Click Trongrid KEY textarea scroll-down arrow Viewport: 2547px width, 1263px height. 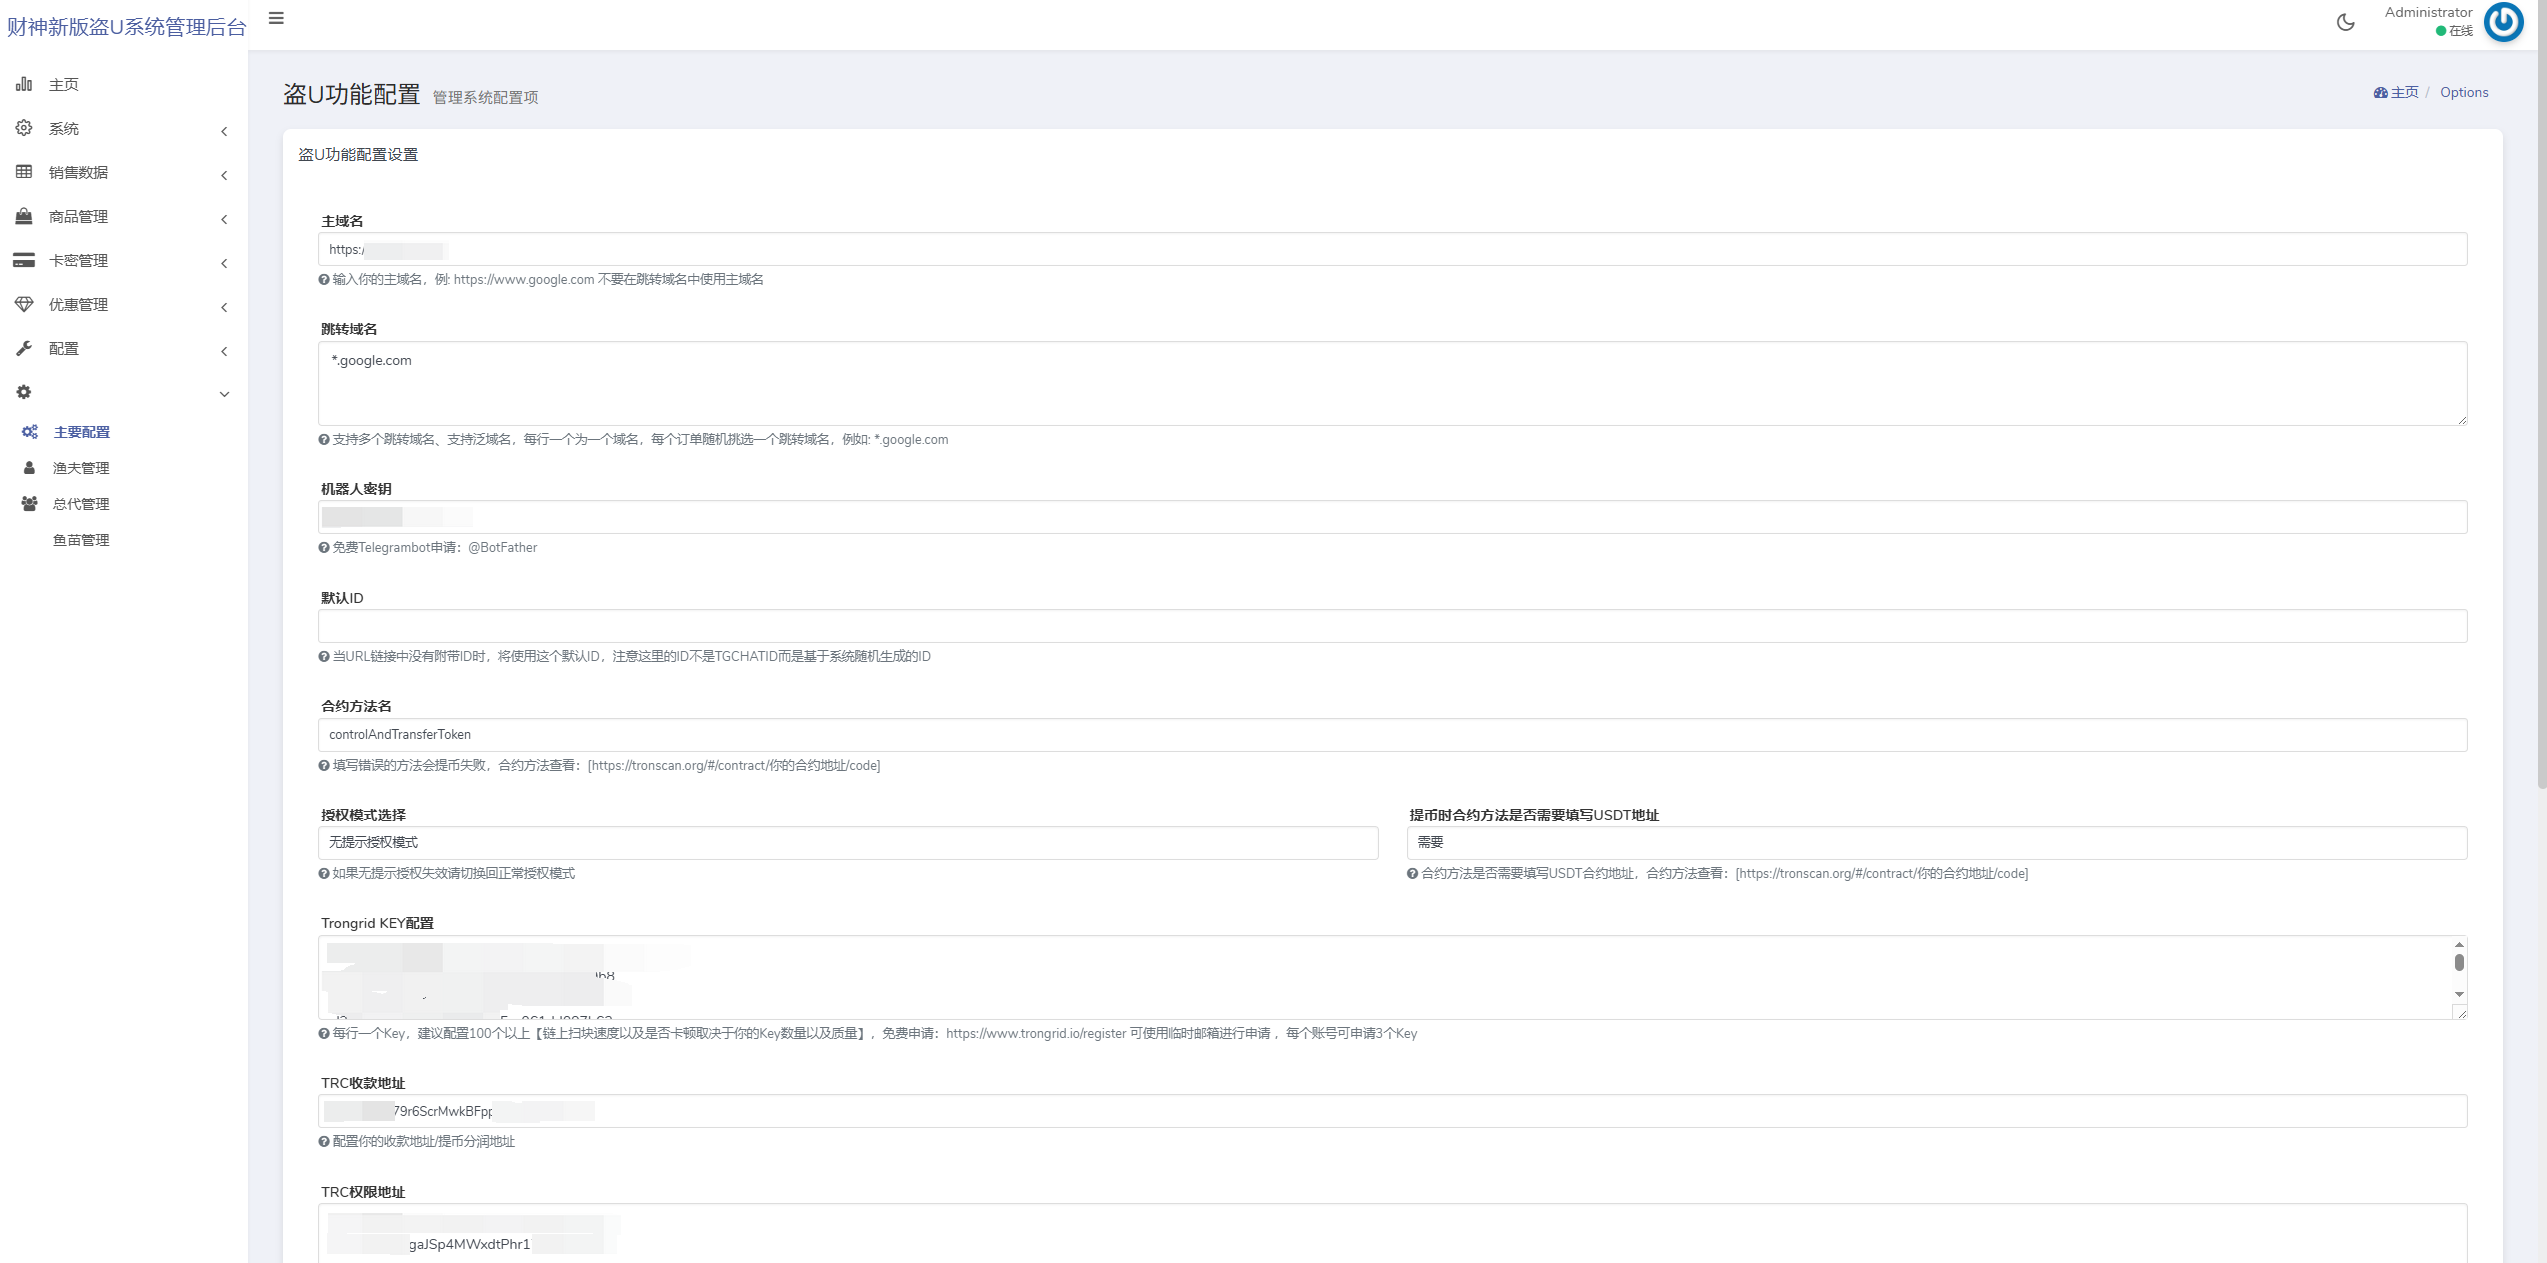coord(2459,994)
